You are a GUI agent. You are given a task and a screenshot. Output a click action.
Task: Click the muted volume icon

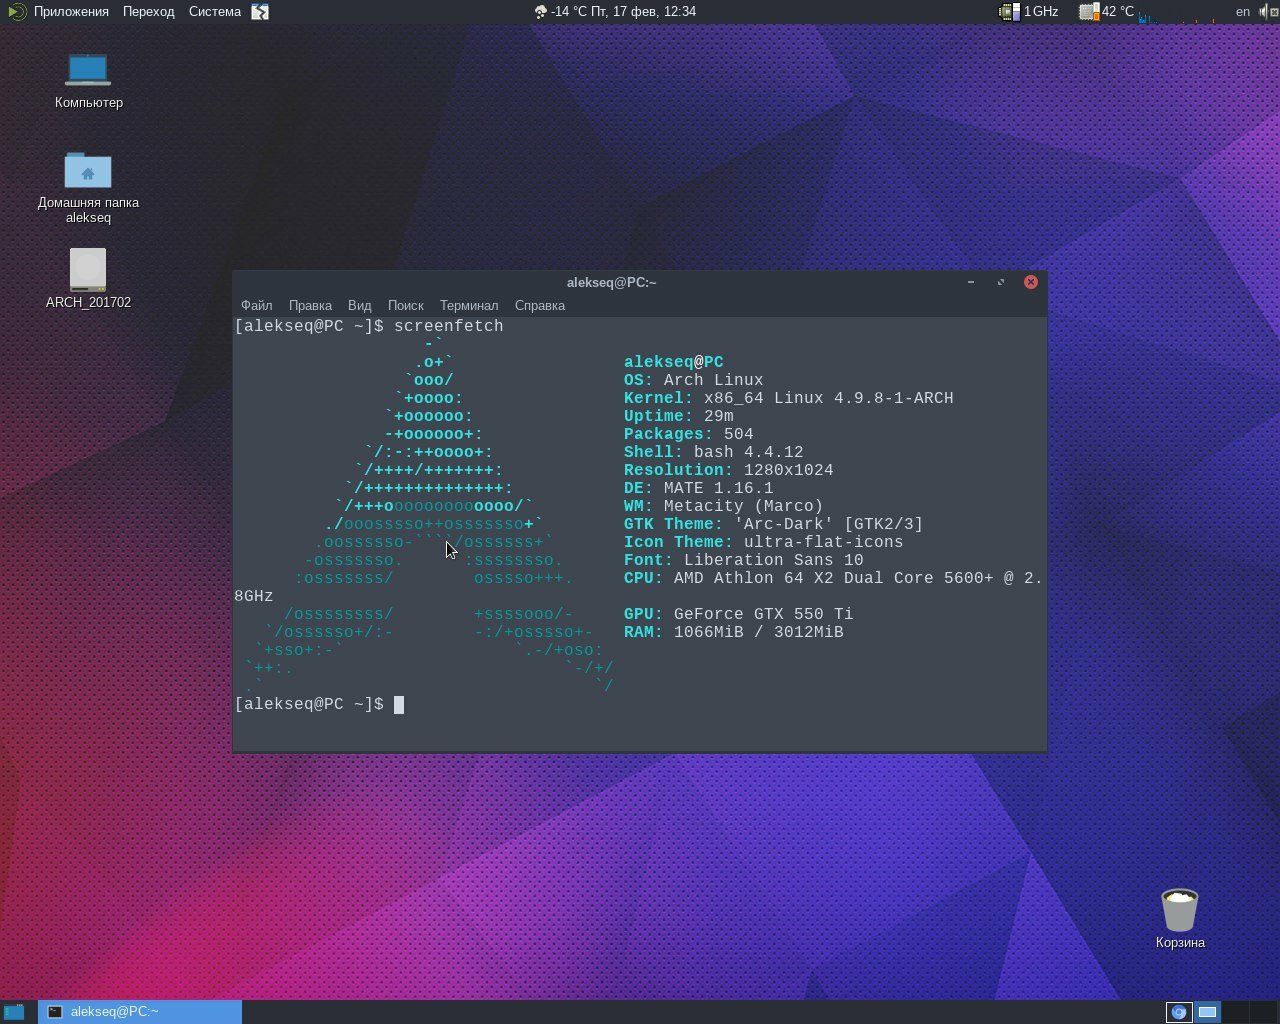click(1266, 12)
